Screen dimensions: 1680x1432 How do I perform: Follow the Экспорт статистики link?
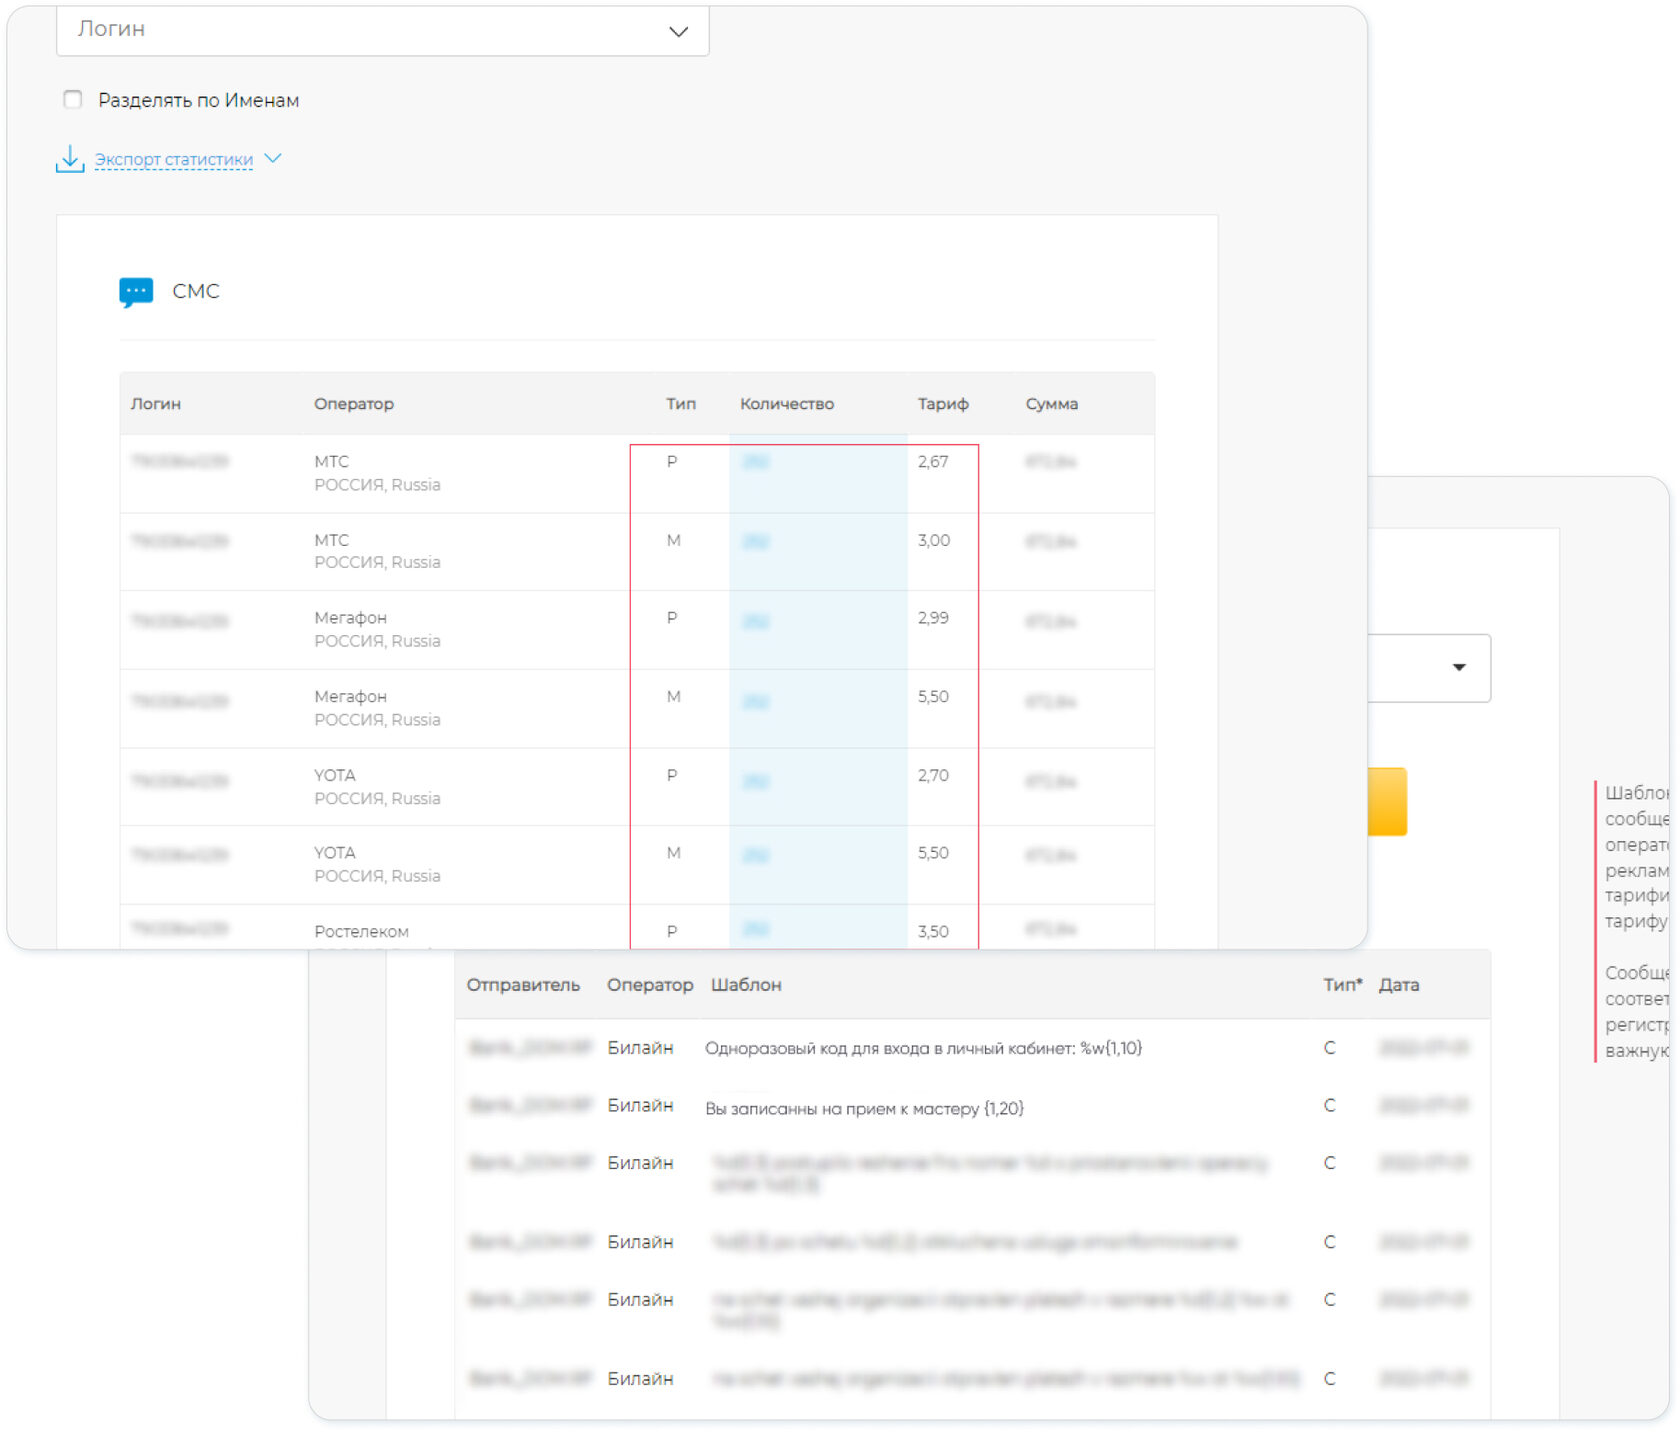click(173, 159)
